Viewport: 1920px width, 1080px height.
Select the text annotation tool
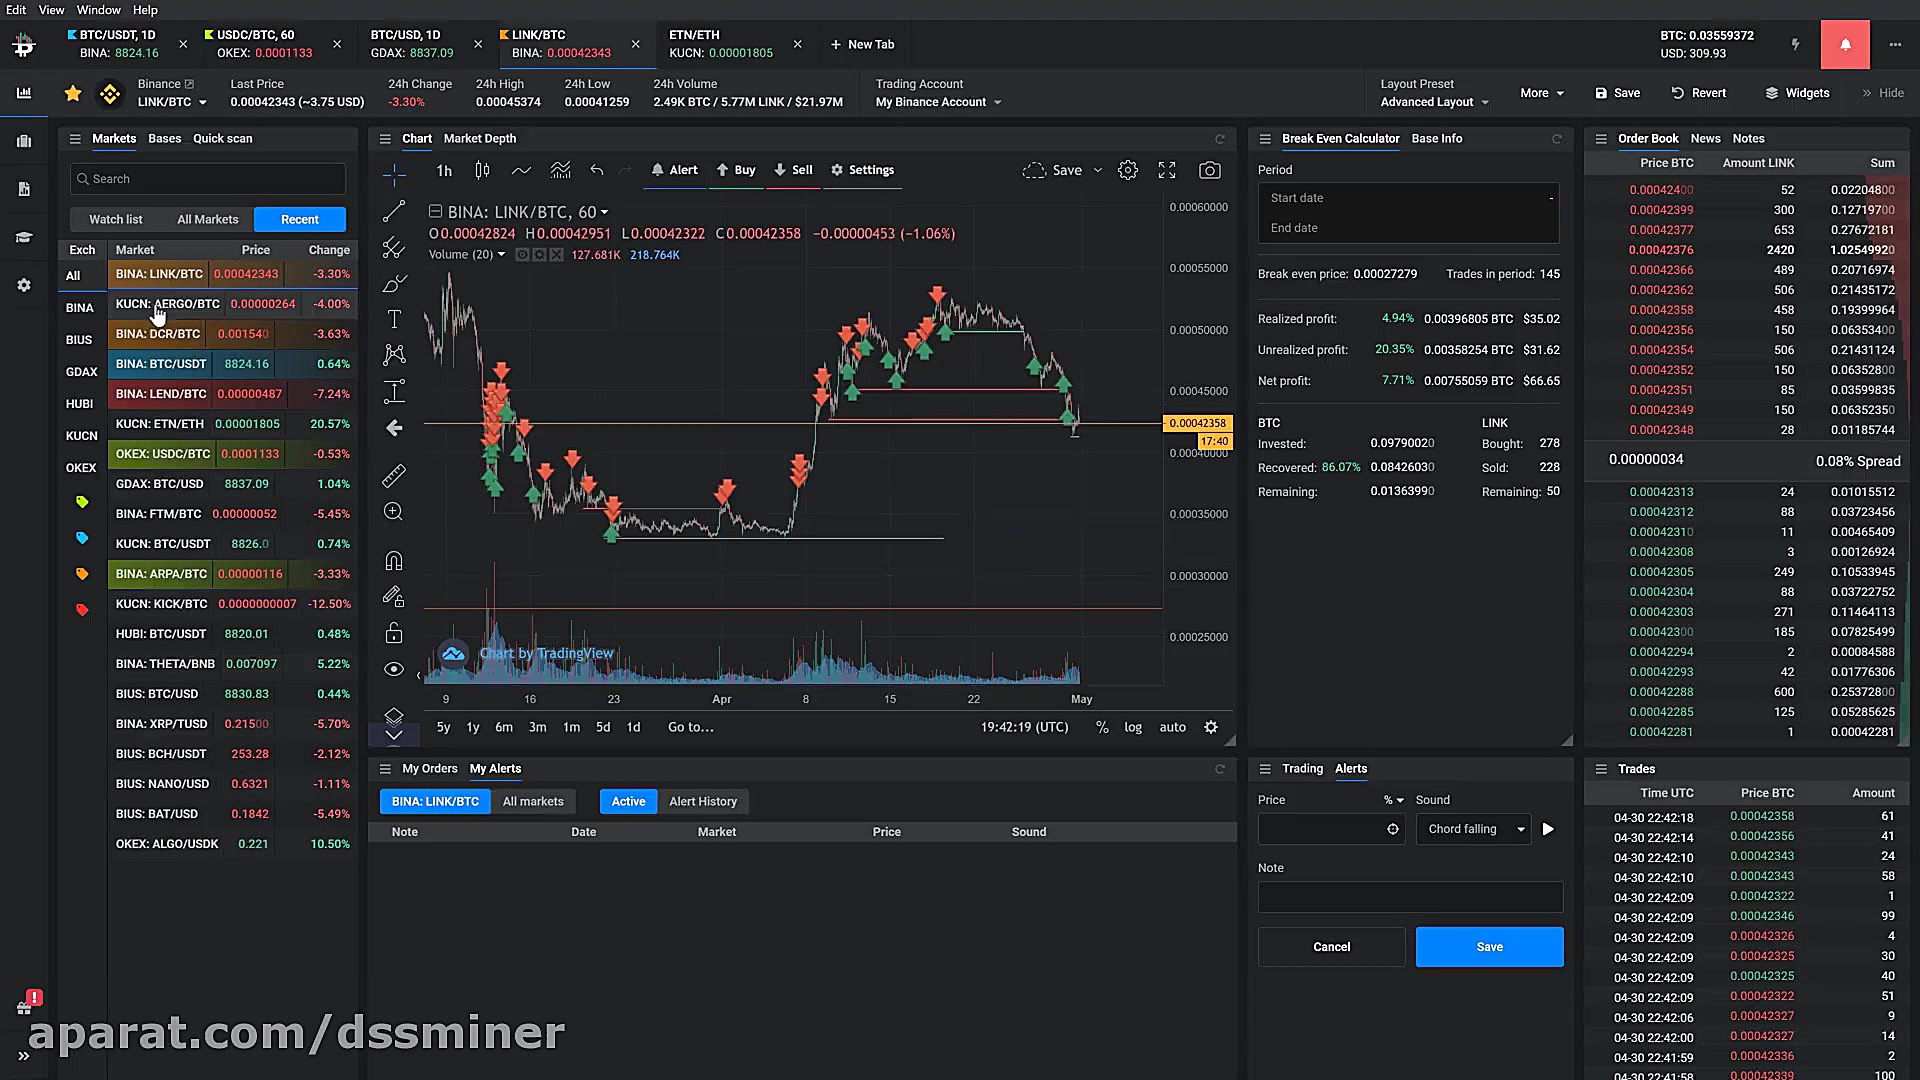coord(394,319)
